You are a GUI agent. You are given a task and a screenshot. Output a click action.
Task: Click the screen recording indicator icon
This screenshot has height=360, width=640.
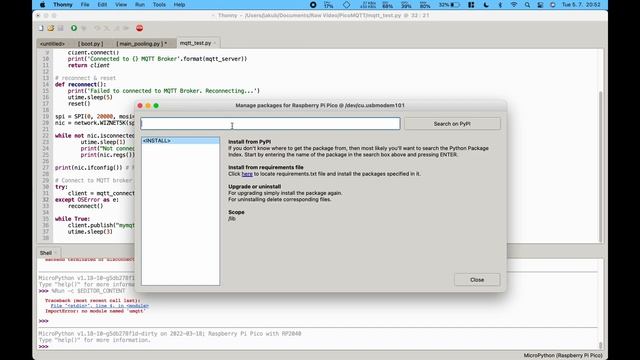(x=313, y=5)
